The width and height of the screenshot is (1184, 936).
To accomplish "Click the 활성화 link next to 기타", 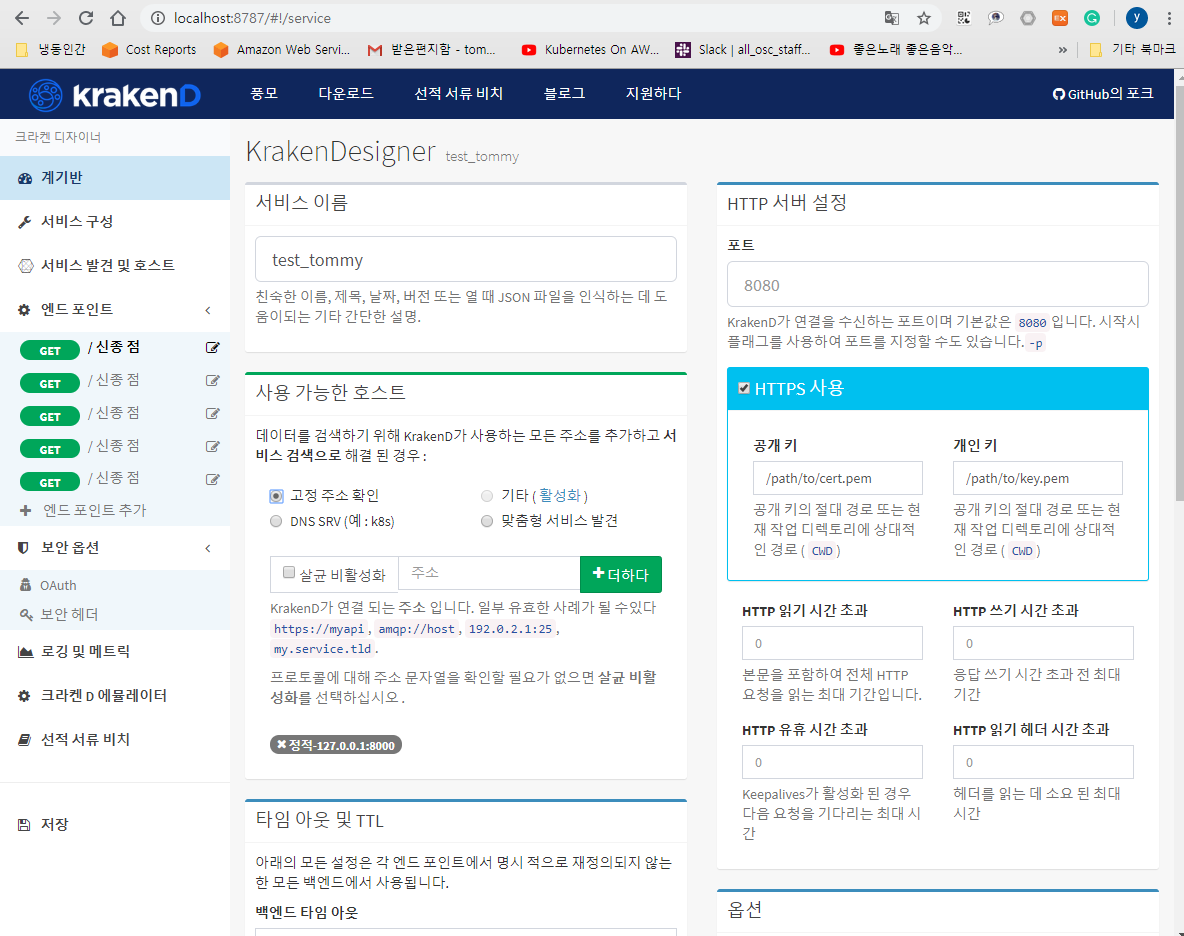I will (560, 496).
